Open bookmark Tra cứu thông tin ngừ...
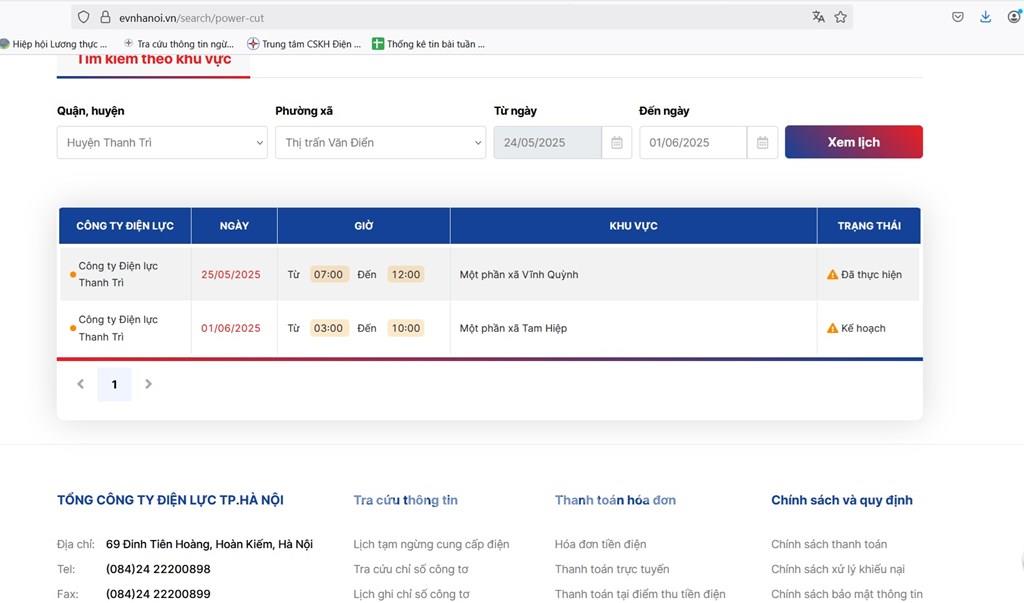Image resolution: width=1024 pixels, height=603 pixels. [179, 44]
